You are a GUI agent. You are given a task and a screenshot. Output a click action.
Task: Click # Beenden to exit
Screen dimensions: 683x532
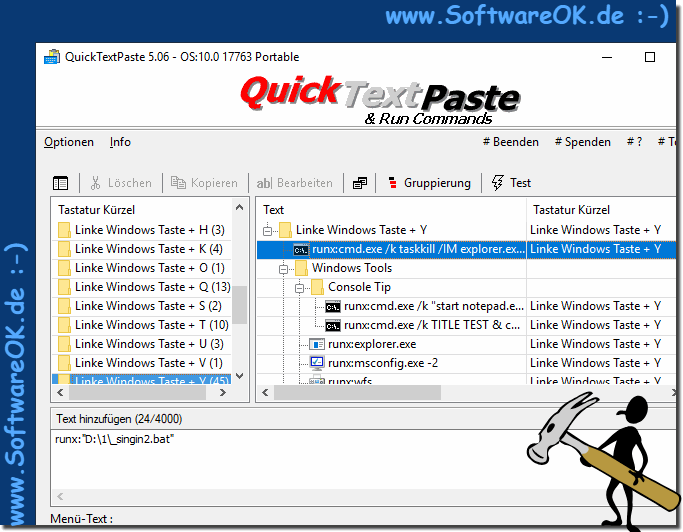click(511, 142)
